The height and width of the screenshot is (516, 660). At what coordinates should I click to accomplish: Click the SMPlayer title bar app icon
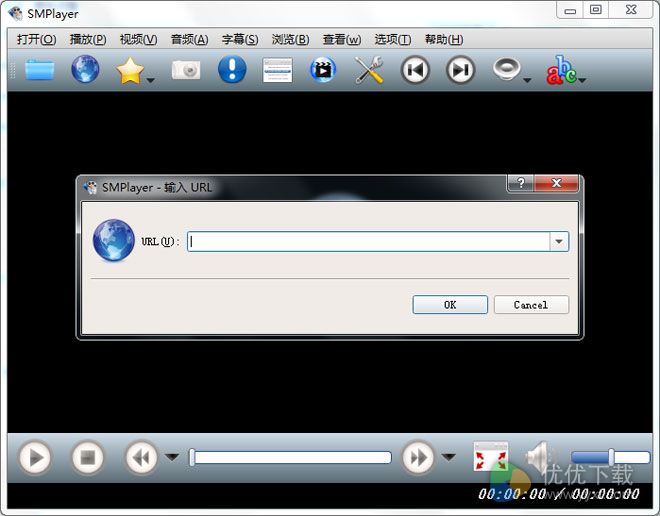coord(16,13)
